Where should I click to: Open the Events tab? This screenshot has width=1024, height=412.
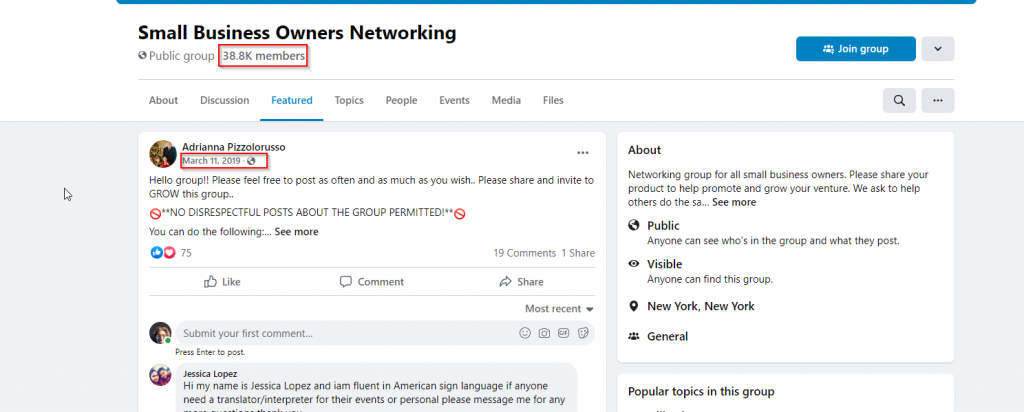[x=455, y=101]
